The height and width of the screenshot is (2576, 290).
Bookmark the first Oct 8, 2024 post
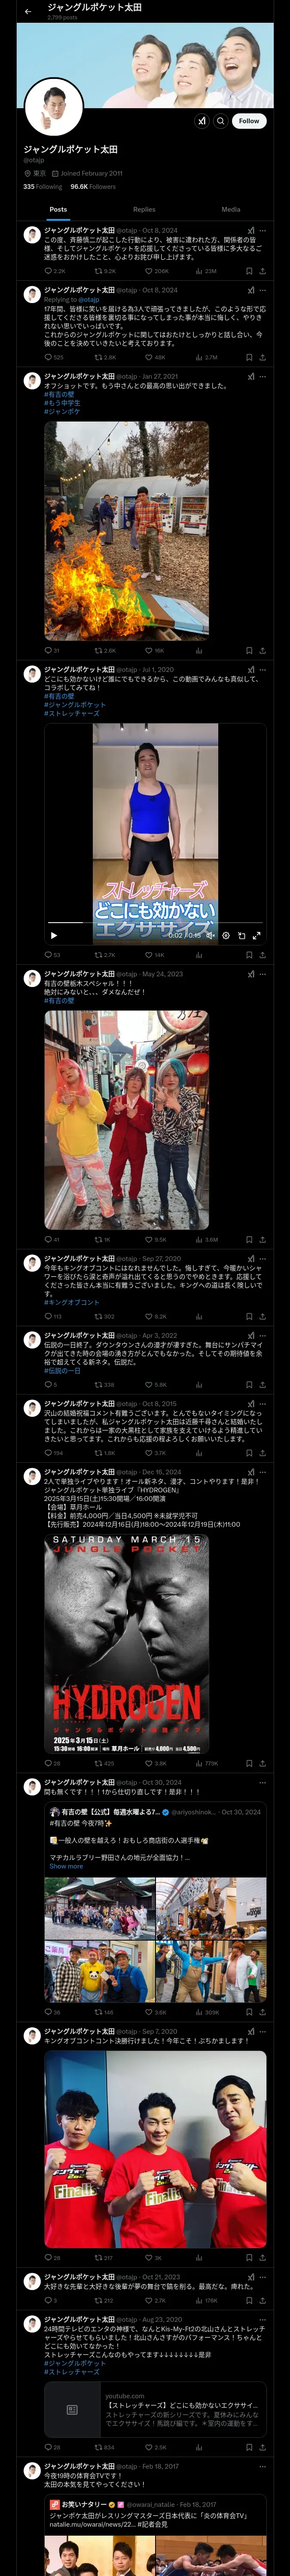click(249, 271)
